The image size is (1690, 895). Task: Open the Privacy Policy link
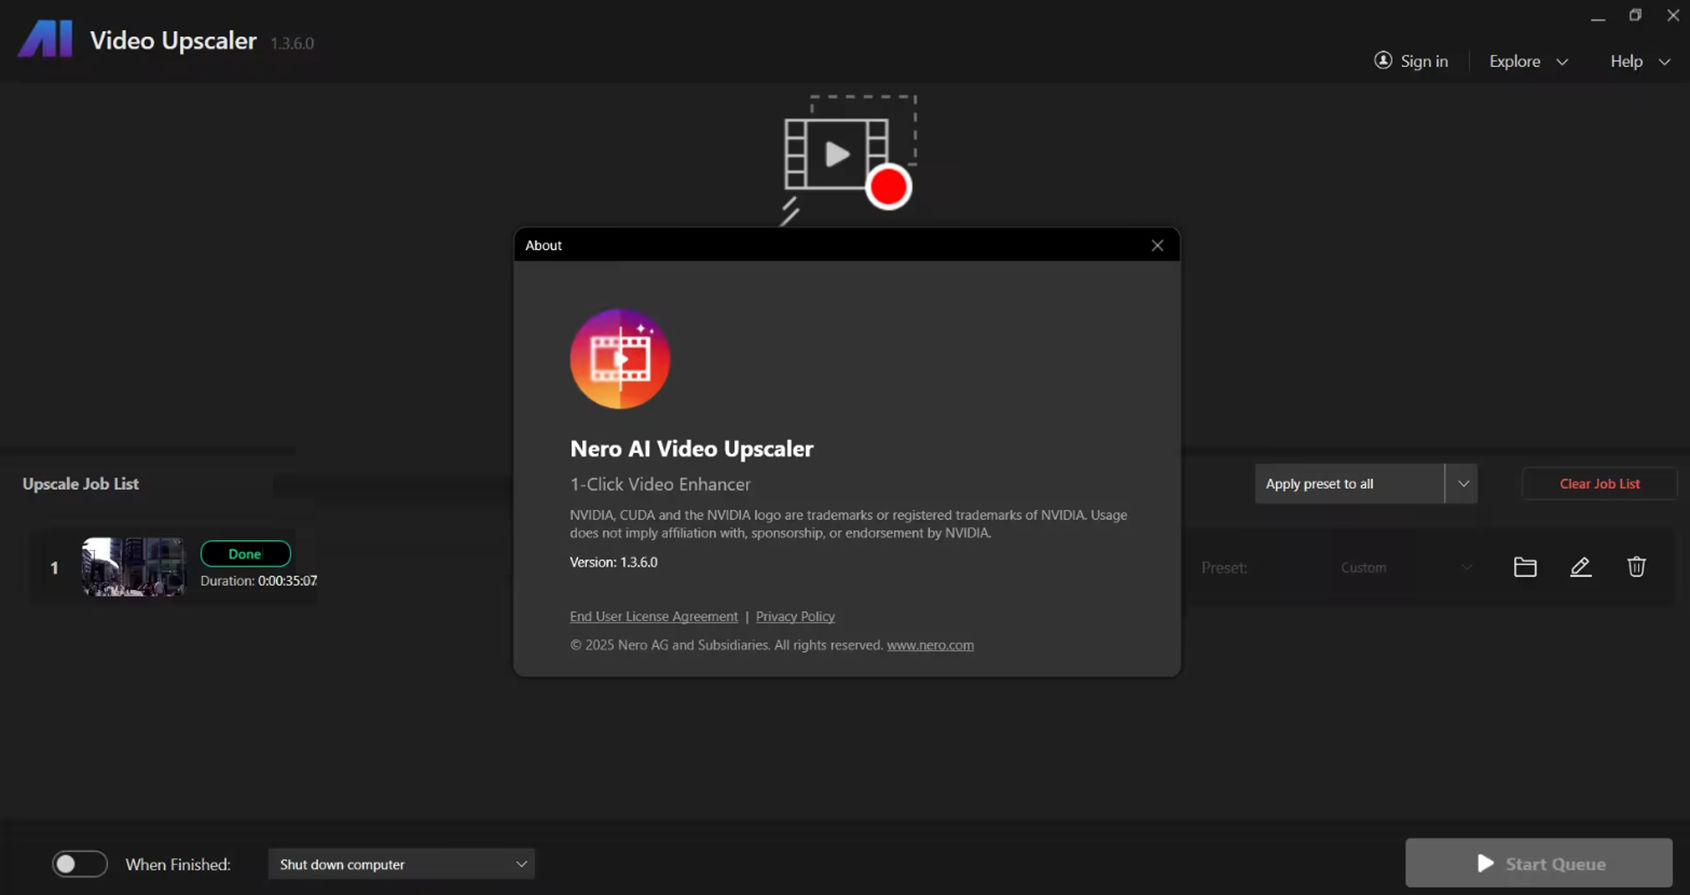pyautogui.click(x=795, y=616)
